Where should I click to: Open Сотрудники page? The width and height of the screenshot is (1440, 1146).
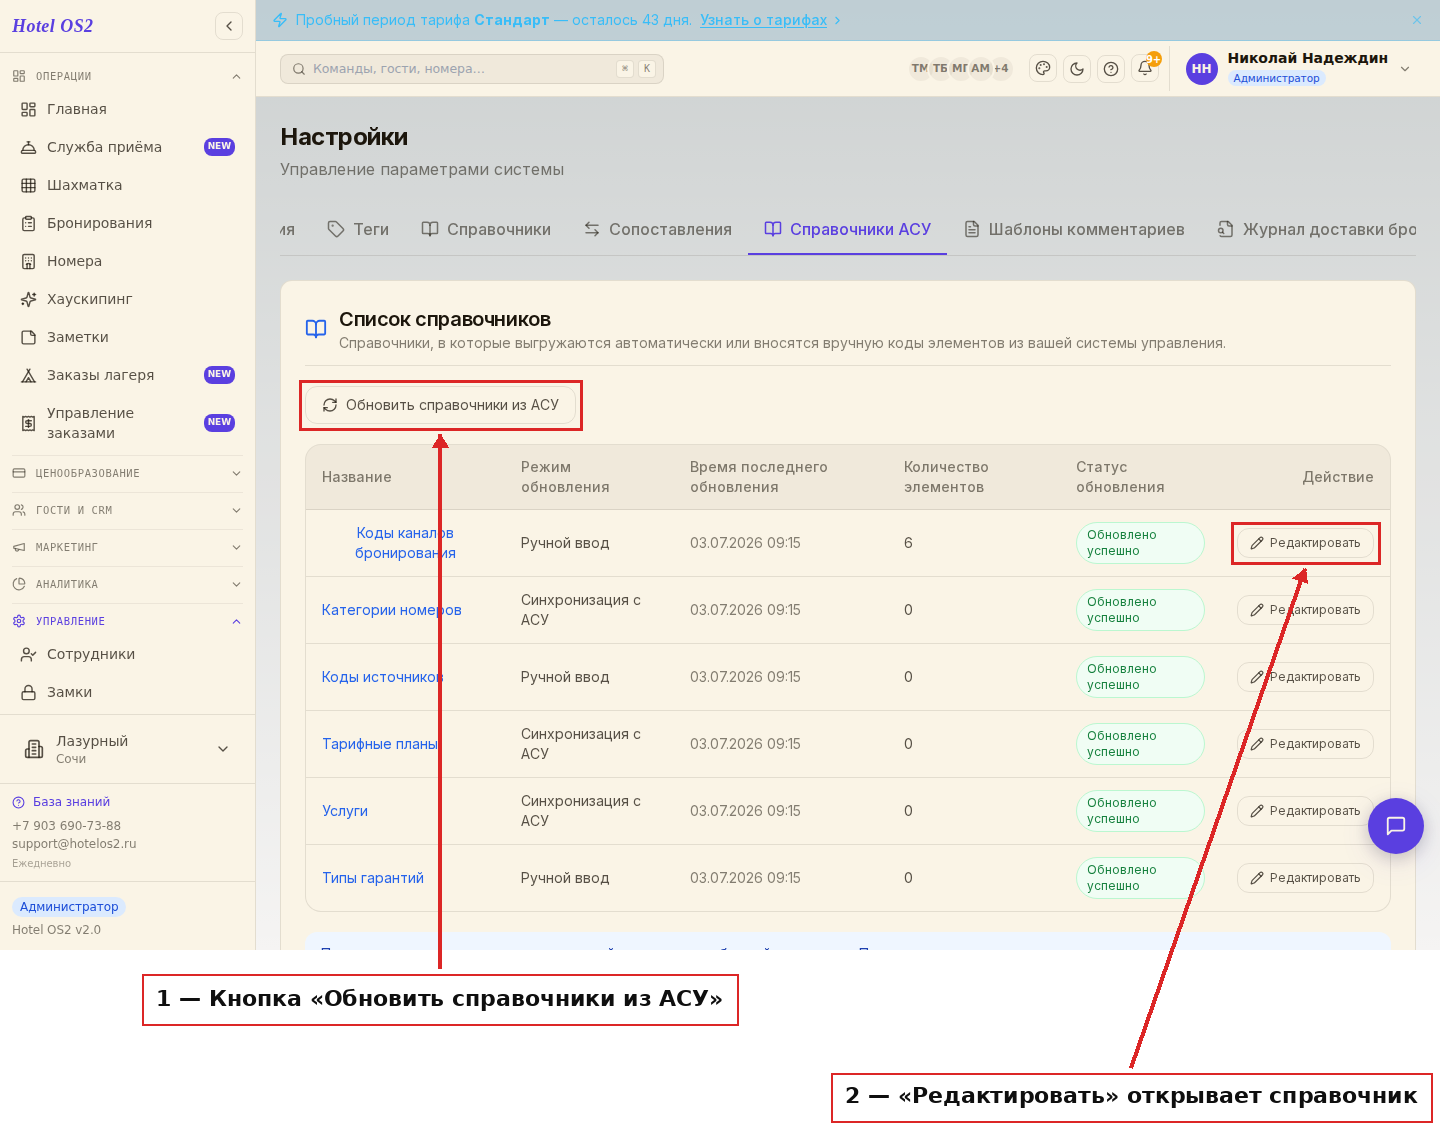[x=127, y=654]
